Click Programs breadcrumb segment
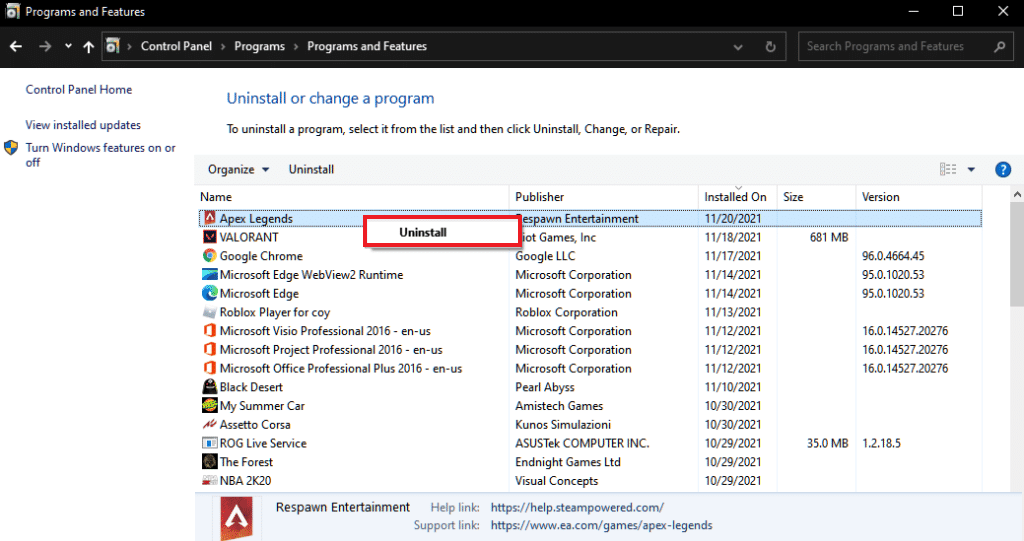This screenshot has height=541, width=1024. coord(259,46)
